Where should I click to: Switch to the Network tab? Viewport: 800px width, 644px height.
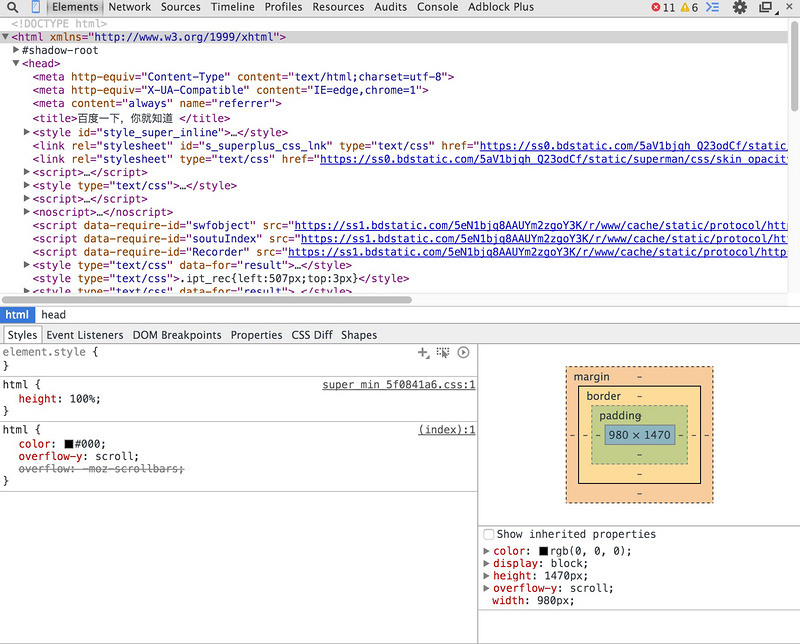129,7
